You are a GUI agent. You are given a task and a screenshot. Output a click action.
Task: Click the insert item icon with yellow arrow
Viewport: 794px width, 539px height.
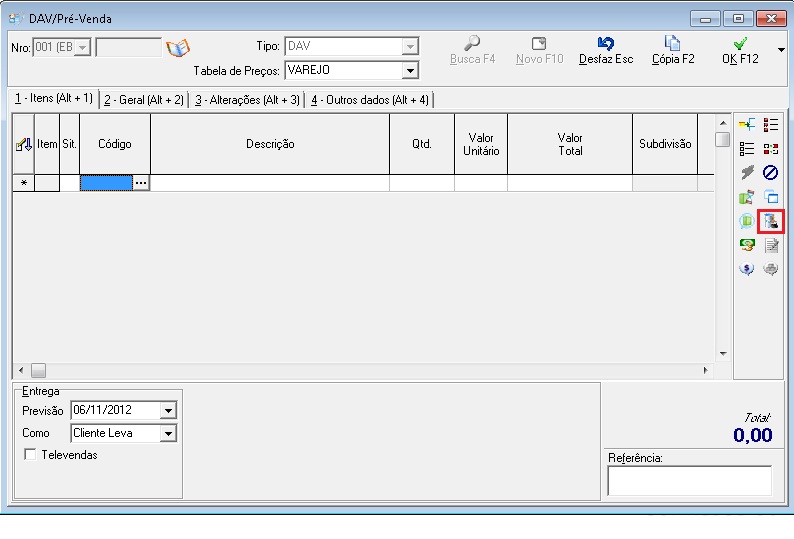point(747,124)
